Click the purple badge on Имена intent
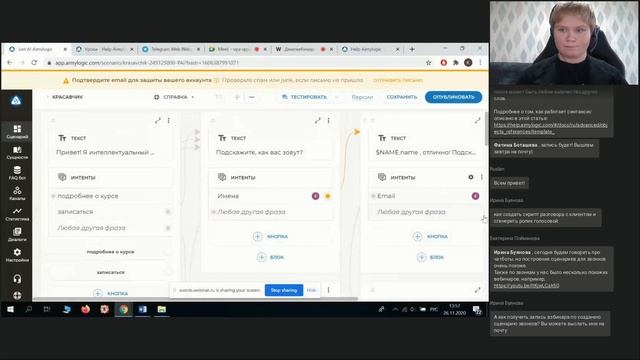640x360 pixels. 316,196
